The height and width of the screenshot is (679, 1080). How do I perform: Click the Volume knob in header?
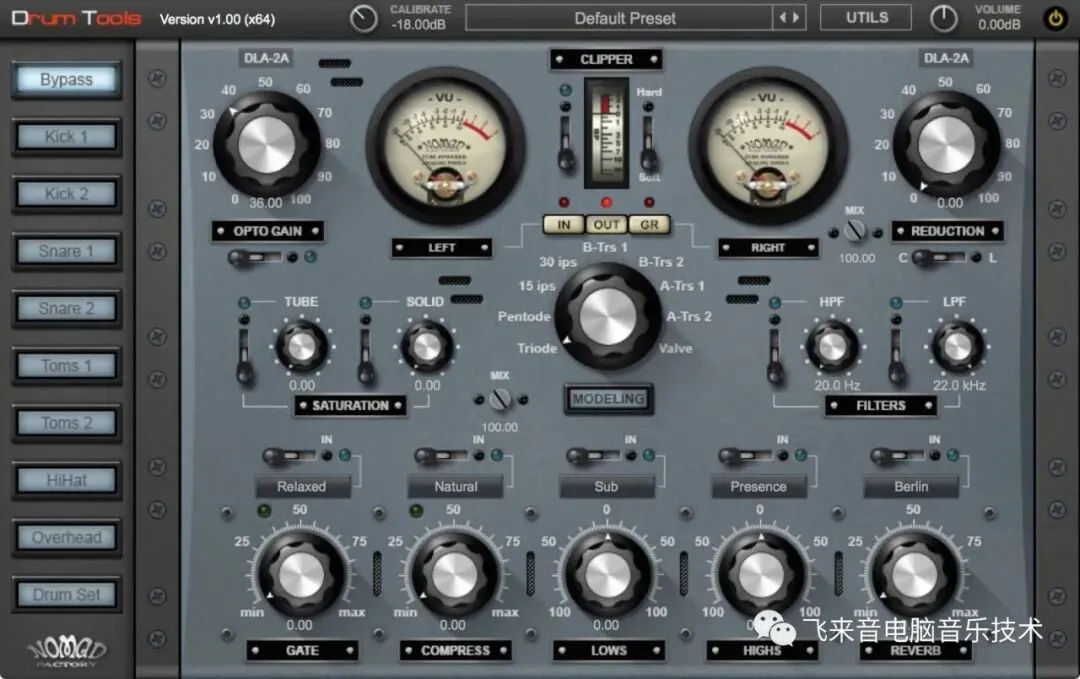[x=944, y=19]
